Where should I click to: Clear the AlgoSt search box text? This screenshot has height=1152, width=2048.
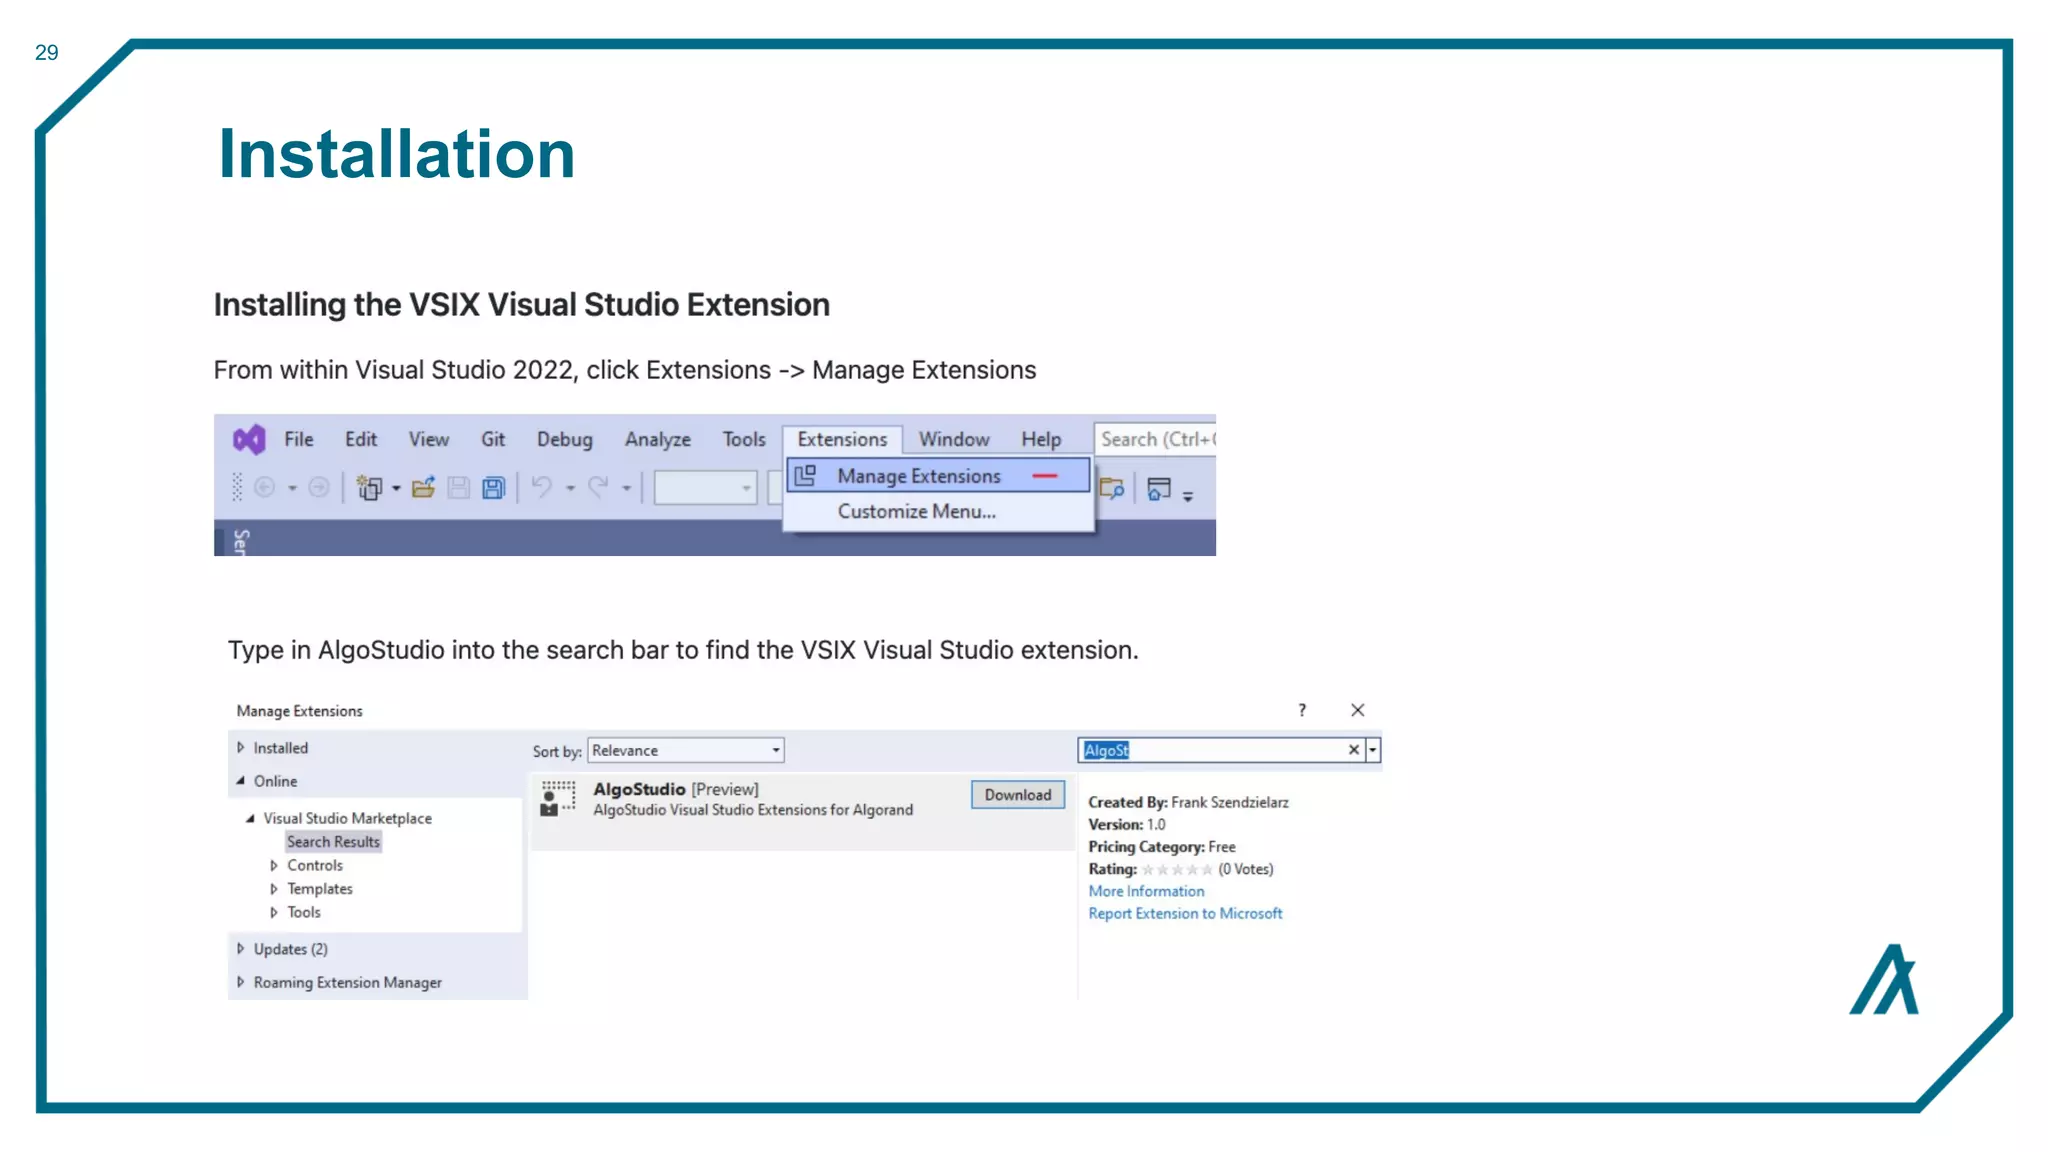pos(1353,750)
